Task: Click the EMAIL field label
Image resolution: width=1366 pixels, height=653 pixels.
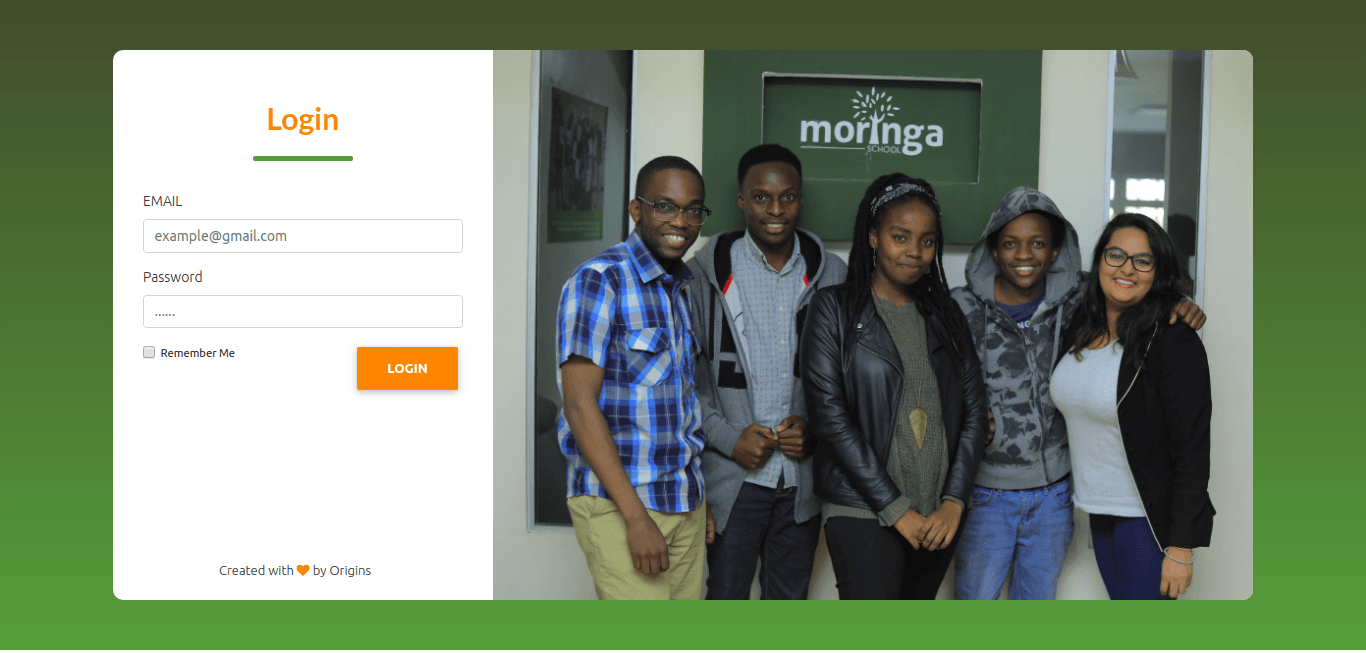Action: coord(163,201)
